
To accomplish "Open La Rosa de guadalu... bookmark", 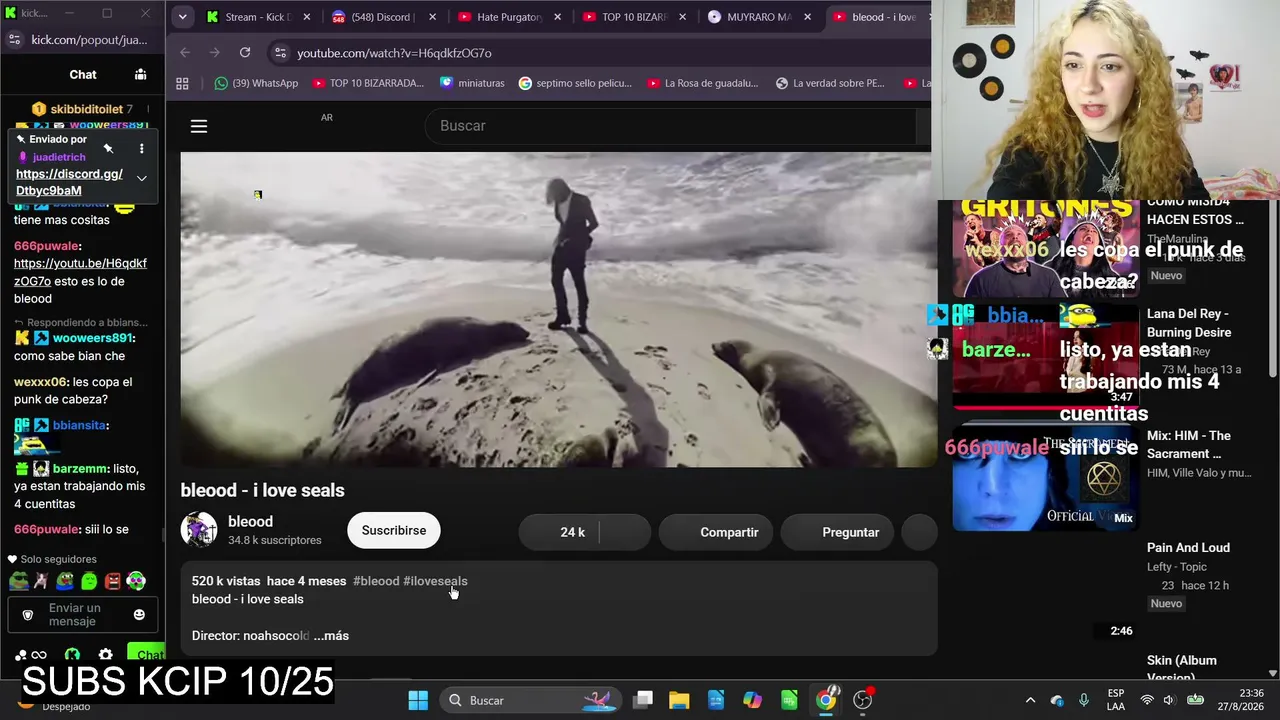I will pyautogui.click(x=703, y=83).
